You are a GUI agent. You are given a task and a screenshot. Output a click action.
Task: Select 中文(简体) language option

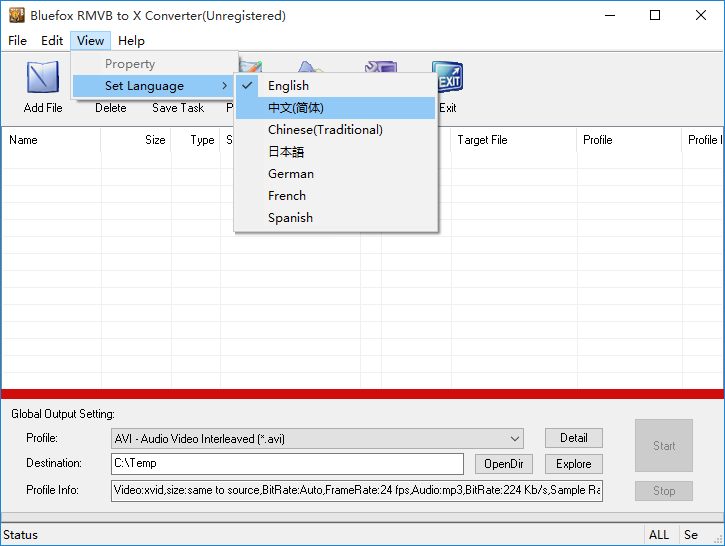tap(336, 108)
